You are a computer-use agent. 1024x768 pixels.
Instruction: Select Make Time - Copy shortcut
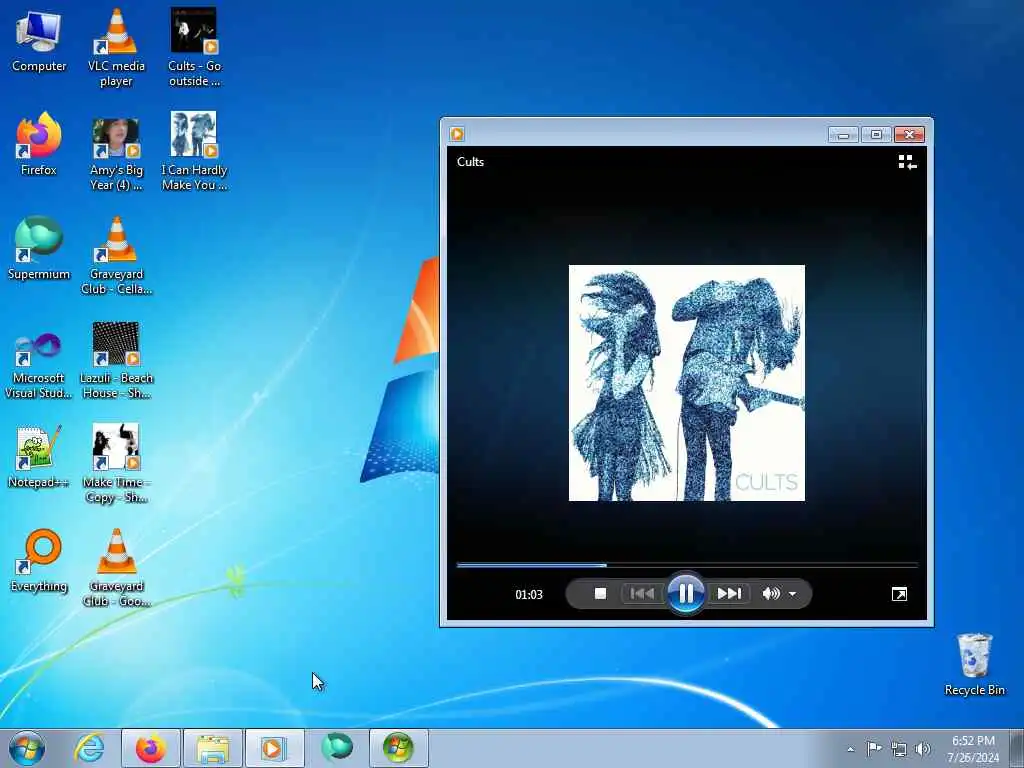pos(116,464)
